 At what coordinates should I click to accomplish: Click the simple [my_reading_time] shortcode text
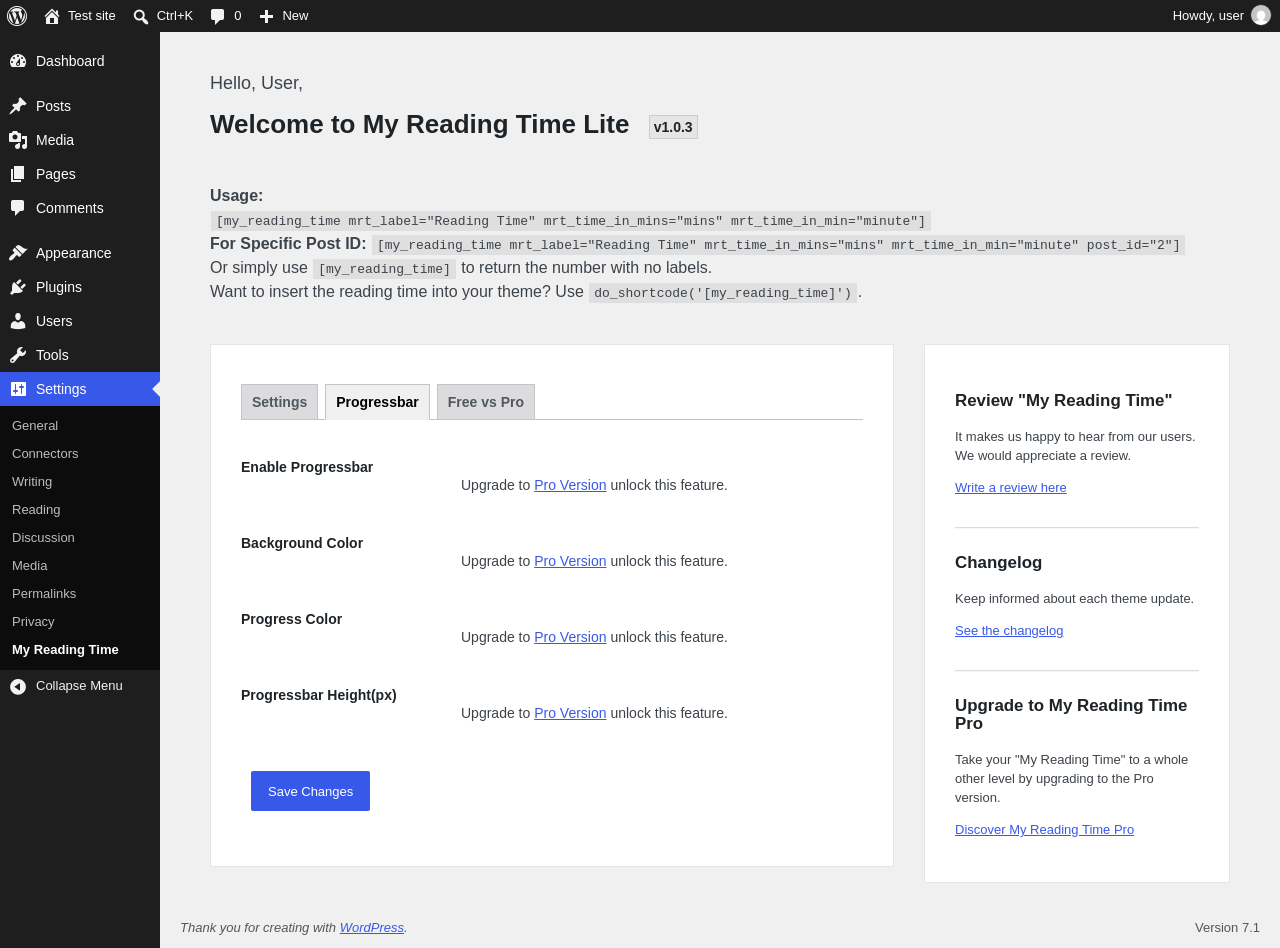click(x=384, y=269)
